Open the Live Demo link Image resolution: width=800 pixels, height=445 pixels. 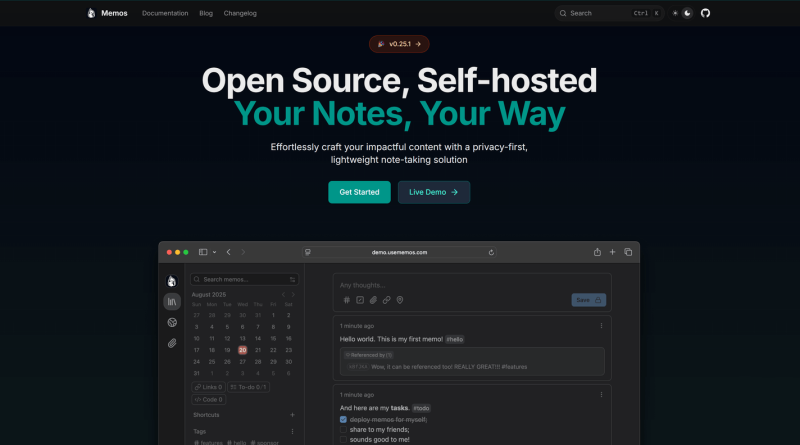[x=433, y=192]
